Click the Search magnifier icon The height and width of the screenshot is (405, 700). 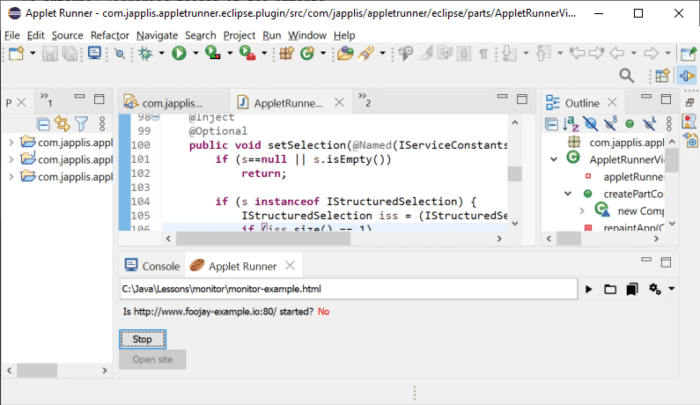(x=627, y=76)
